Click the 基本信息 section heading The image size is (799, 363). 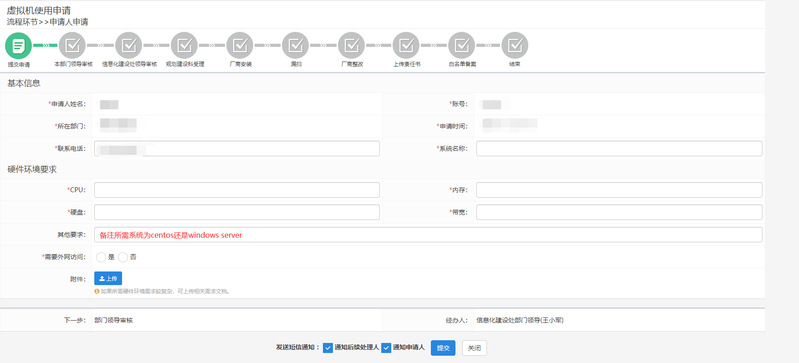pos(23,83)
